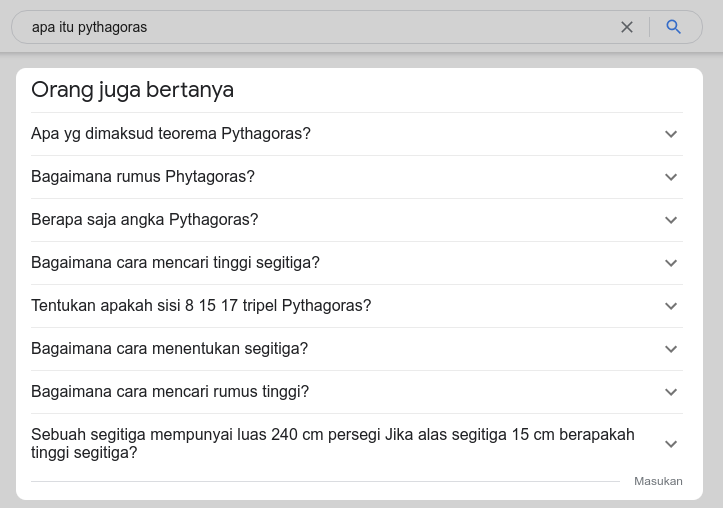
Task: Click the blue magnifier search icon
Action: click(674, 27)
